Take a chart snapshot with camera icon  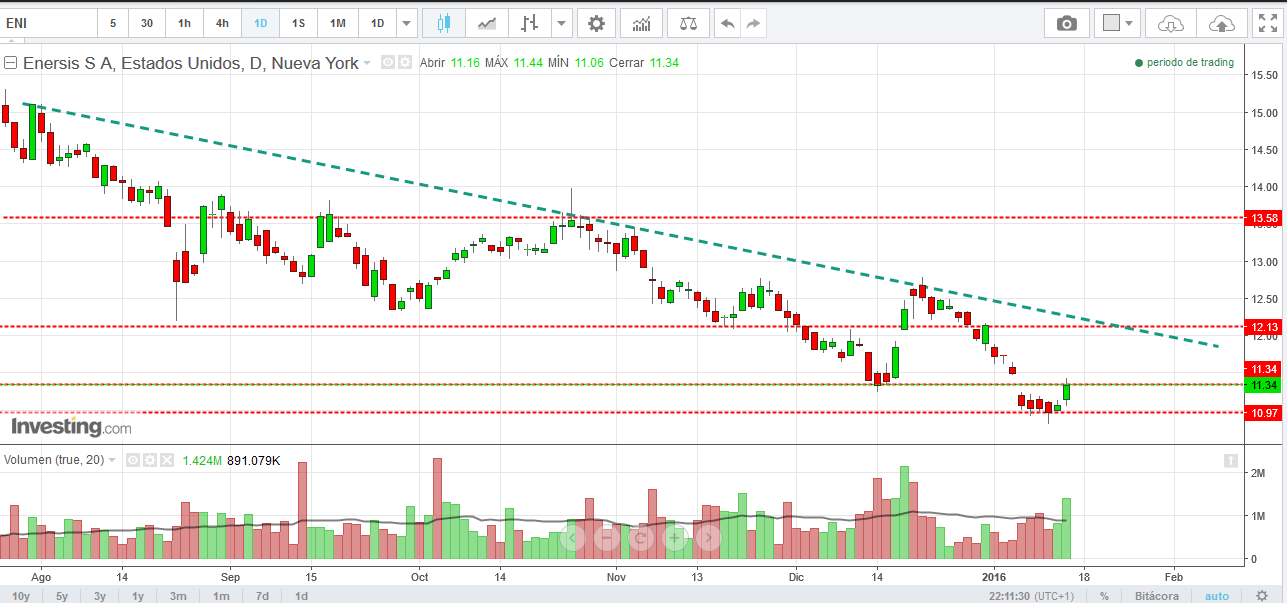point(1067,23)
